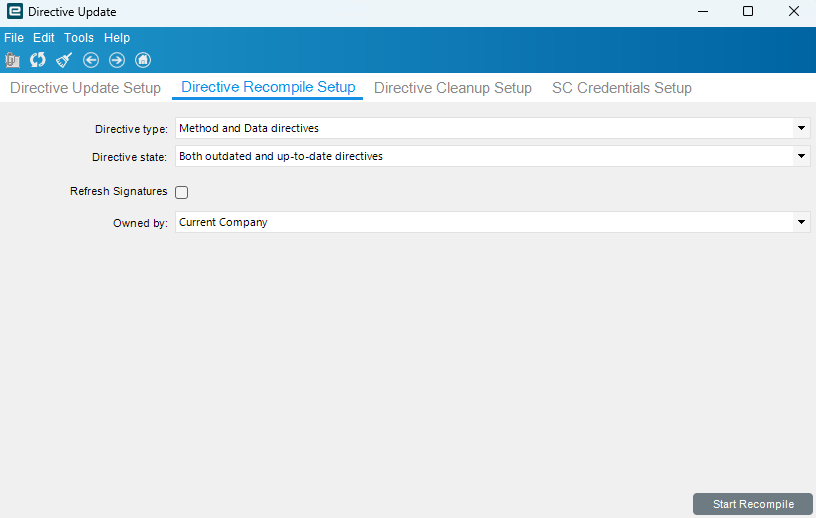
Task: Close the Directive Update window
Action: point(794,11)
